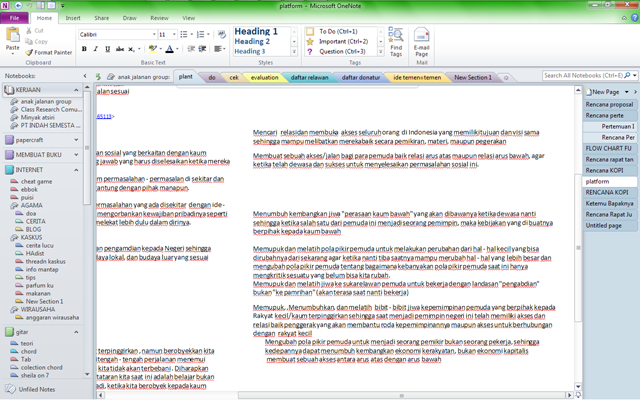
Task: Open the font color dropdown arrow
Action: pyautogui.click(x=177, y=49)
